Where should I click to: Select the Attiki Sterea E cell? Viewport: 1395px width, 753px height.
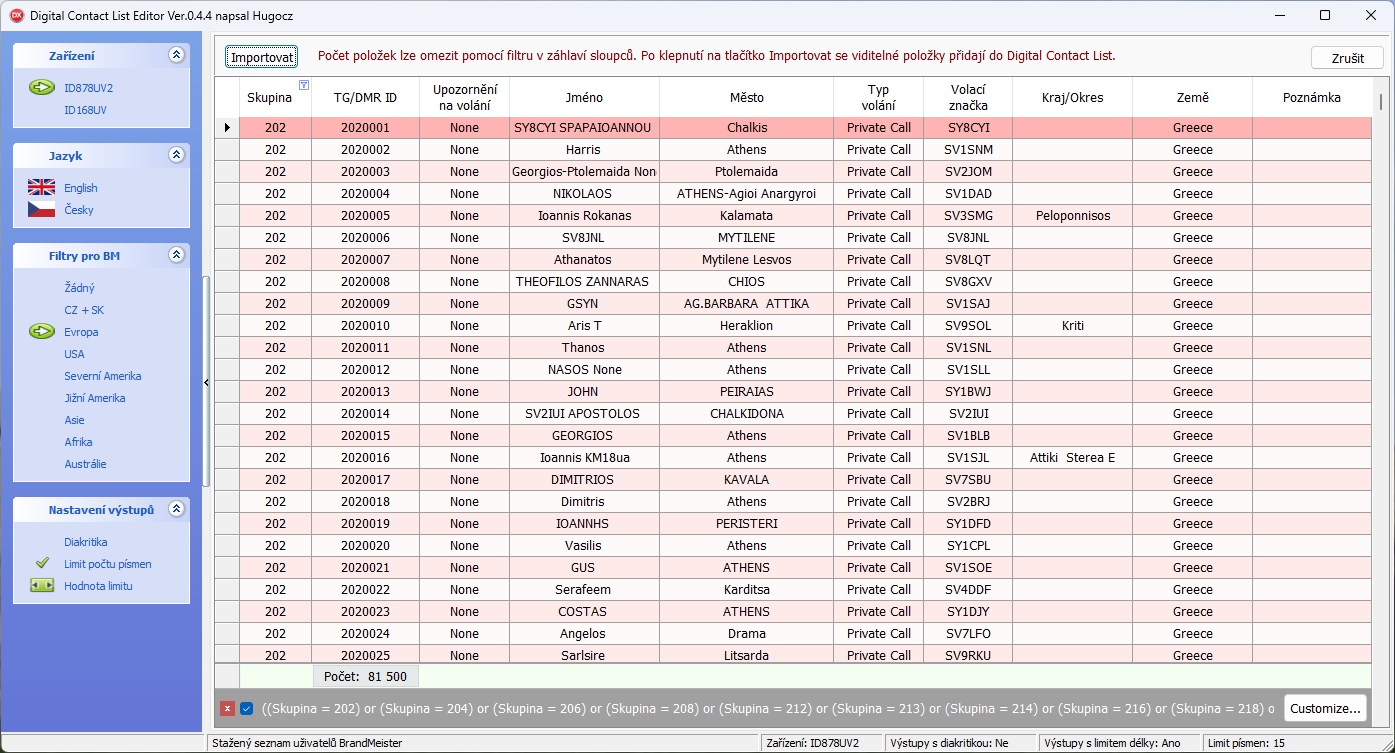pyautogui.click(x=1072, y=457)
